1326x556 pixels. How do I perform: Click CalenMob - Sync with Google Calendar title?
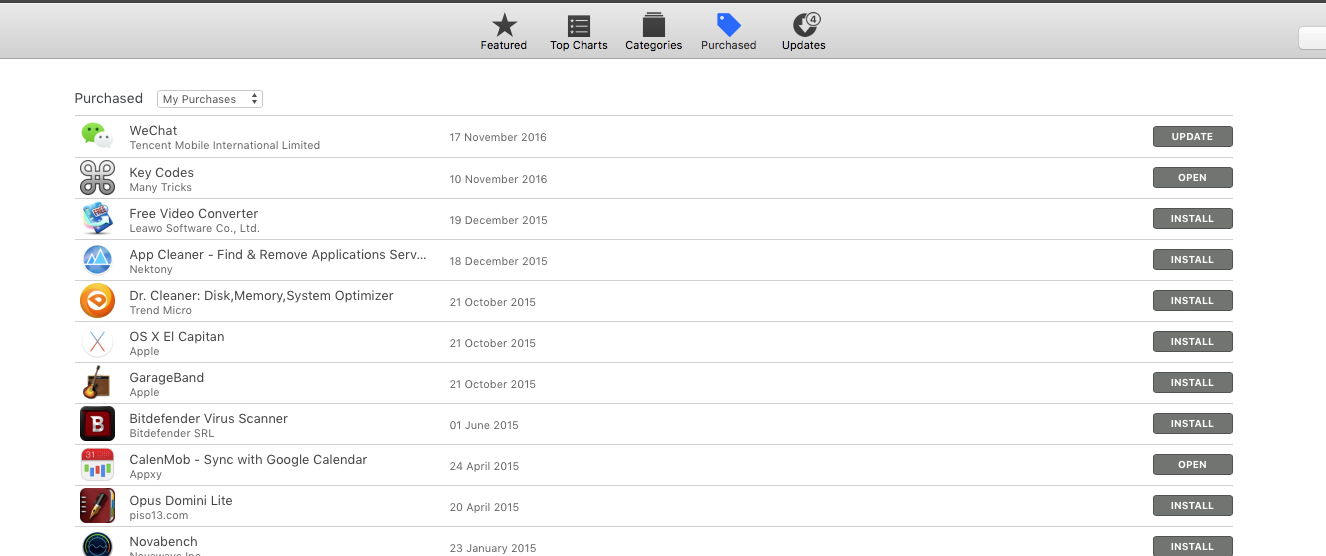(248, 460)
